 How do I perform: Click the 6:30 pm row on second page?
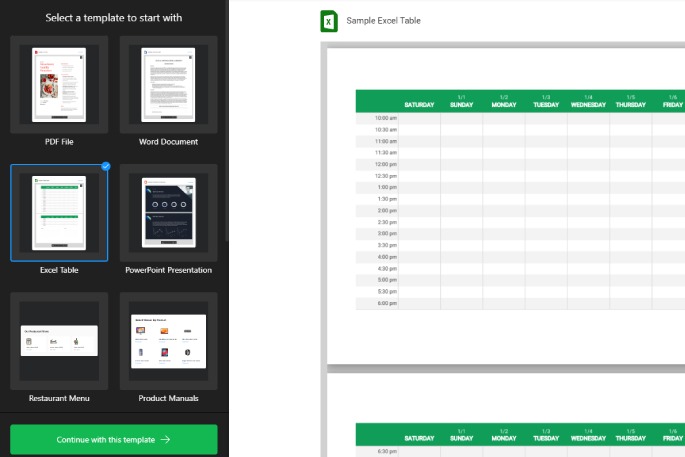386,451
